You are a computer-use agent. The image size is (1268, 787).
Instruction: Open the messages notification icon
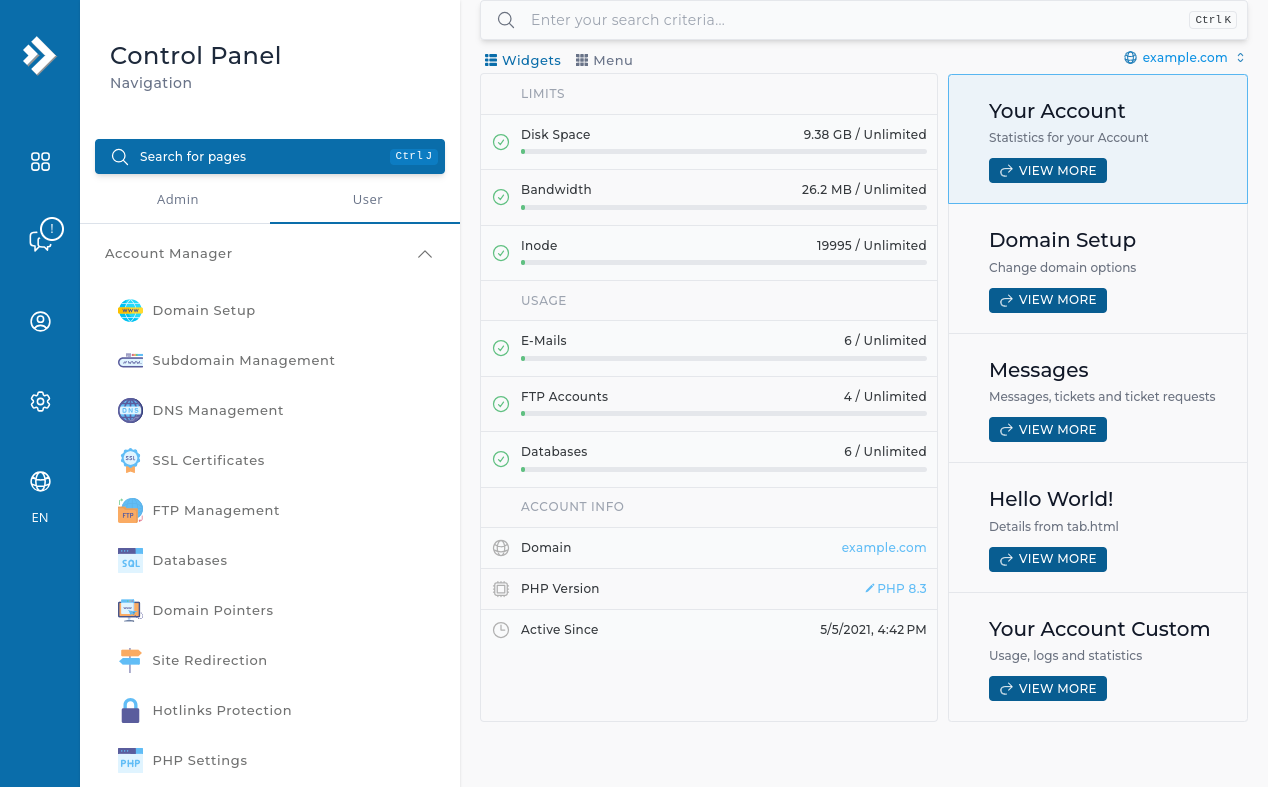coord(43,236)
